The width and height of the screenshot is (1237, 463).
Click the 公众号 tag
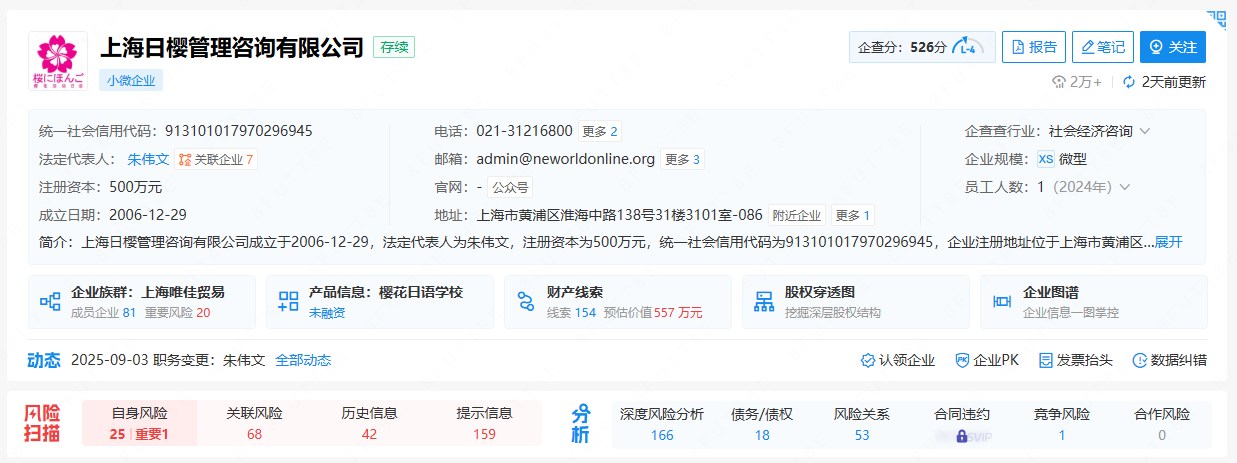[x=509, y=187]
